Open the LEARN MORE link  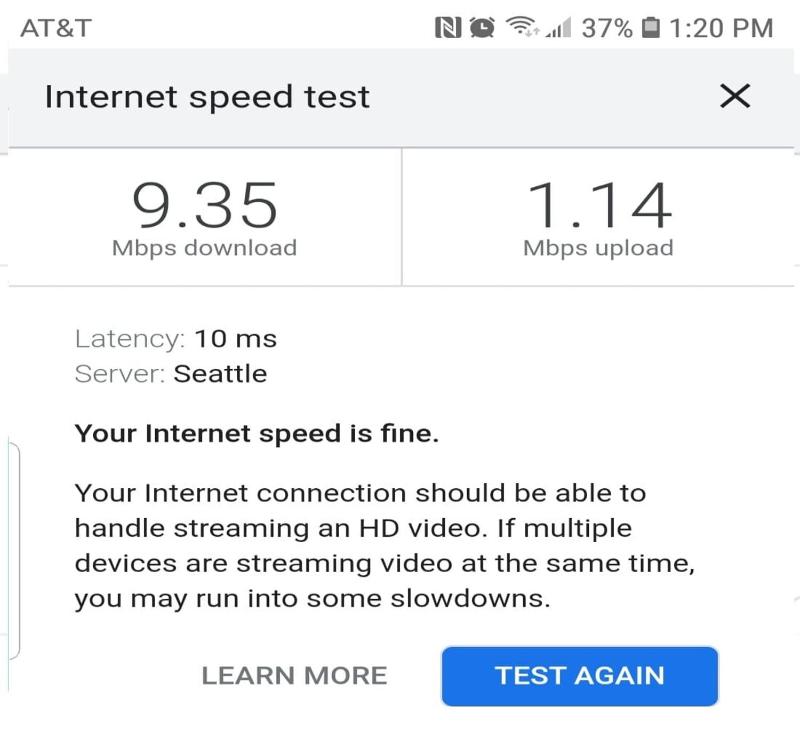(294, 675)
